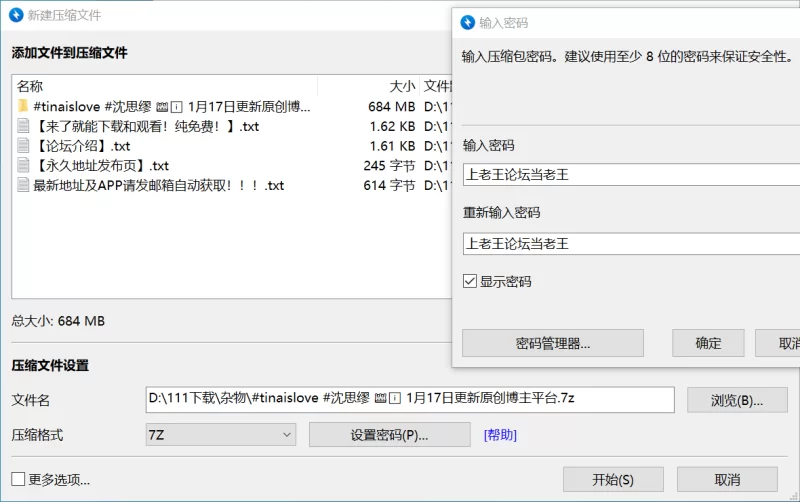
Task: Select 最新地址及APP请发邮箱自动获取！！！.txt
Action: tap(159, 185)
